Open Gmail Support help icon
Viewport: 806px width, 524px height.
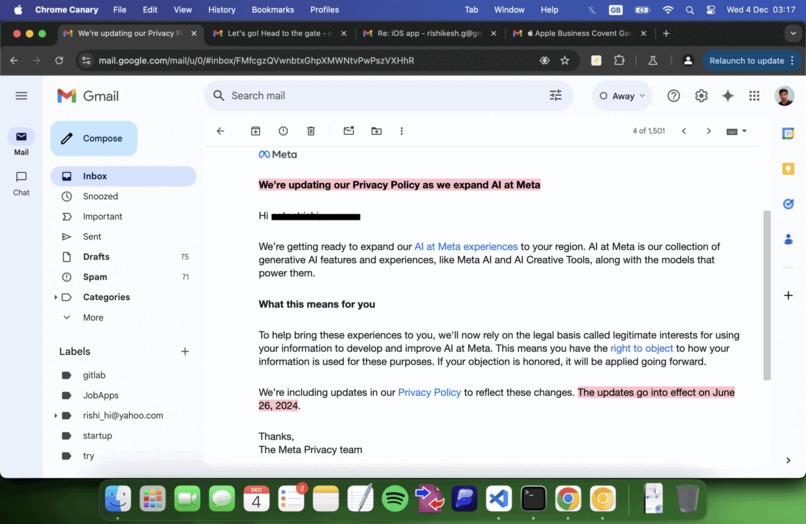pyautogui.click(x=673, y=96)
